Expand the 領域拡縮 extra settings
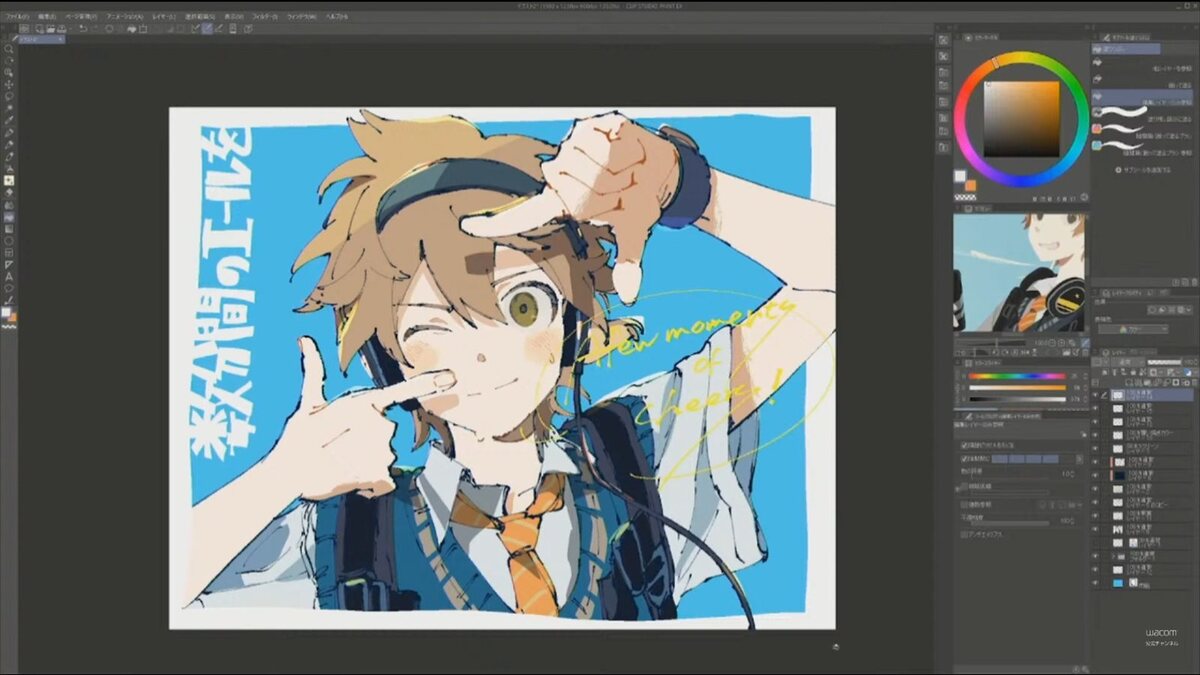 [958, 487]
